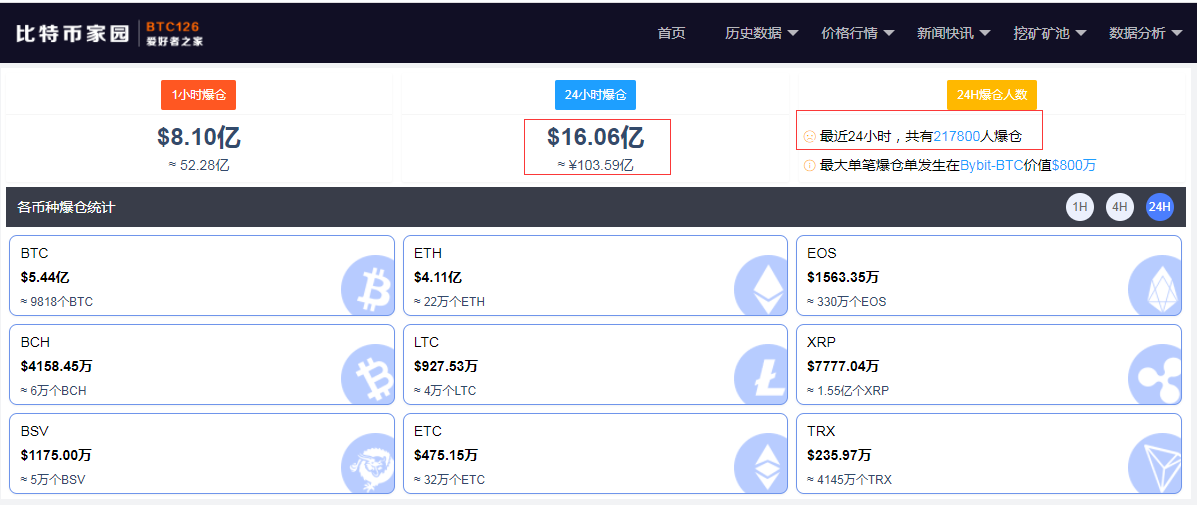Click the TRX Tron logo icon

[x=1155, y=465]
